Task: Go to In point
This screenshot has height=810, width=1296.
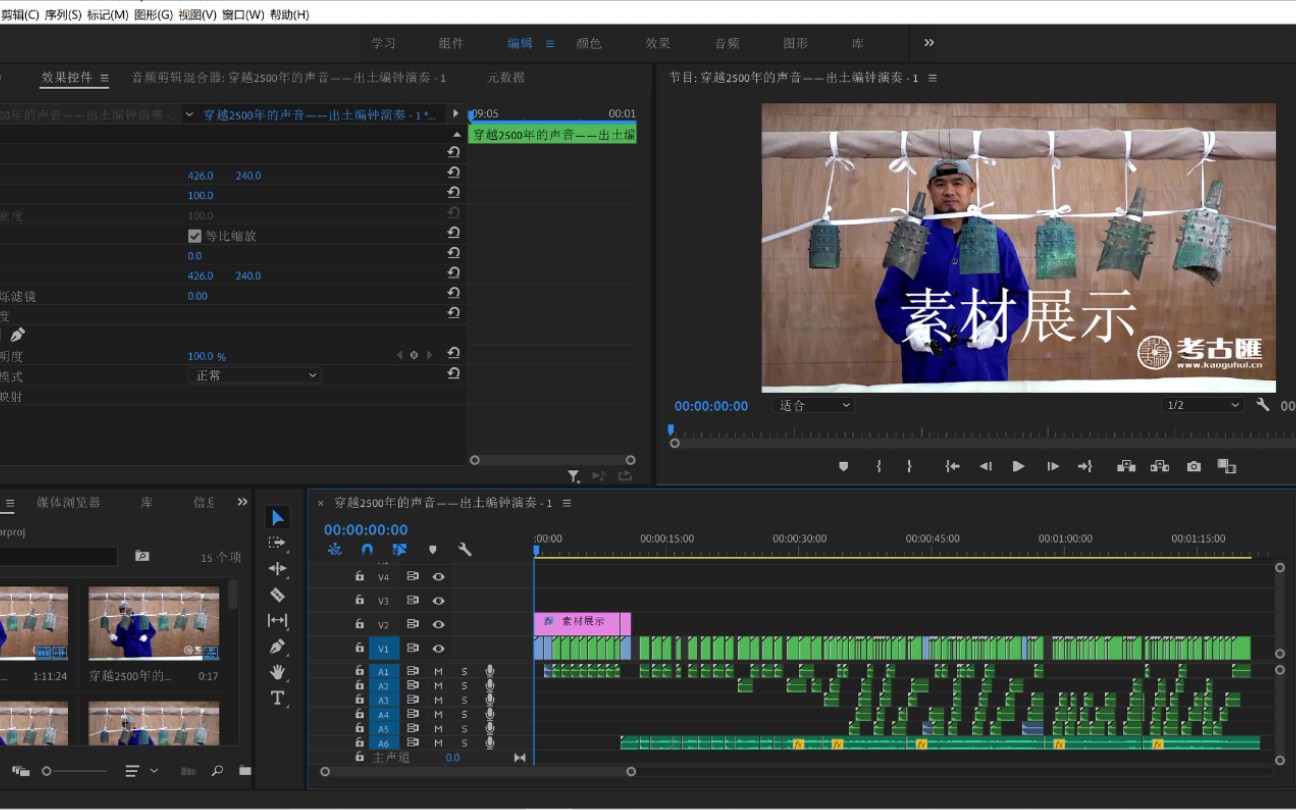Action: coord(952,466)
